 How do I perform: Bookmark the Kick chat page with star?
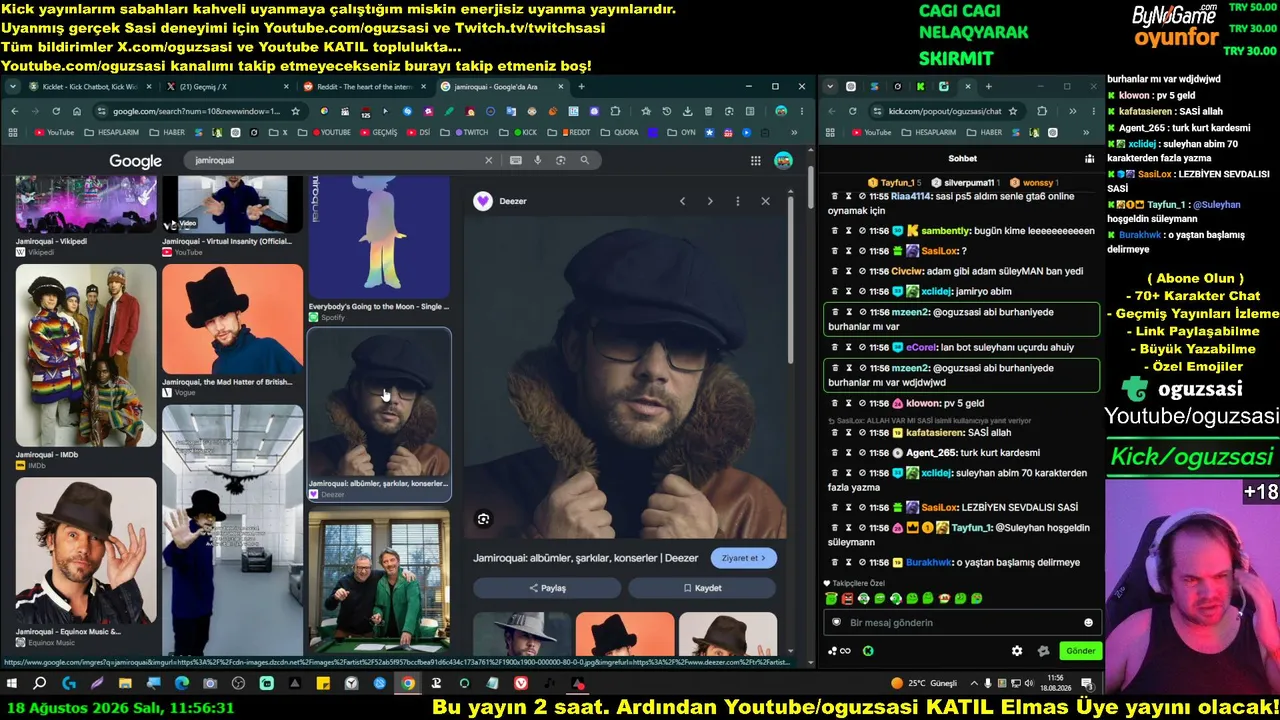point(1013,111)
